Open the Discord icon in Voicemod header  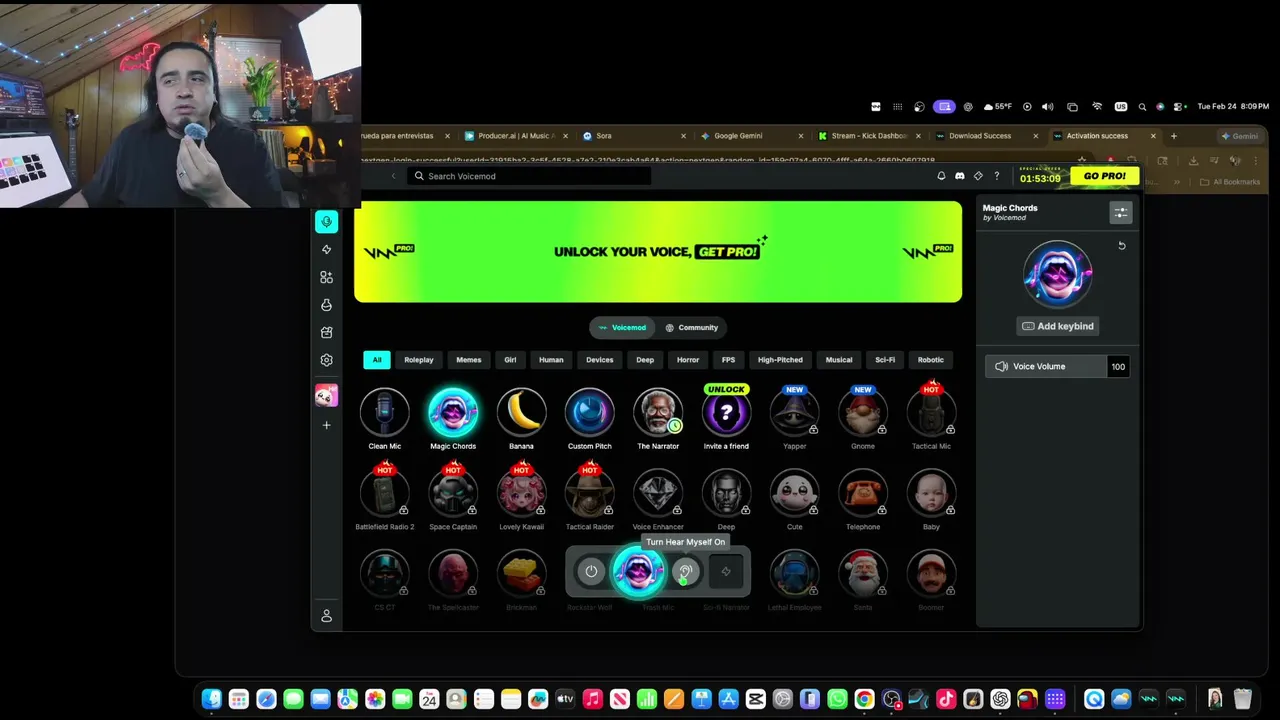[x=959, y=176]
